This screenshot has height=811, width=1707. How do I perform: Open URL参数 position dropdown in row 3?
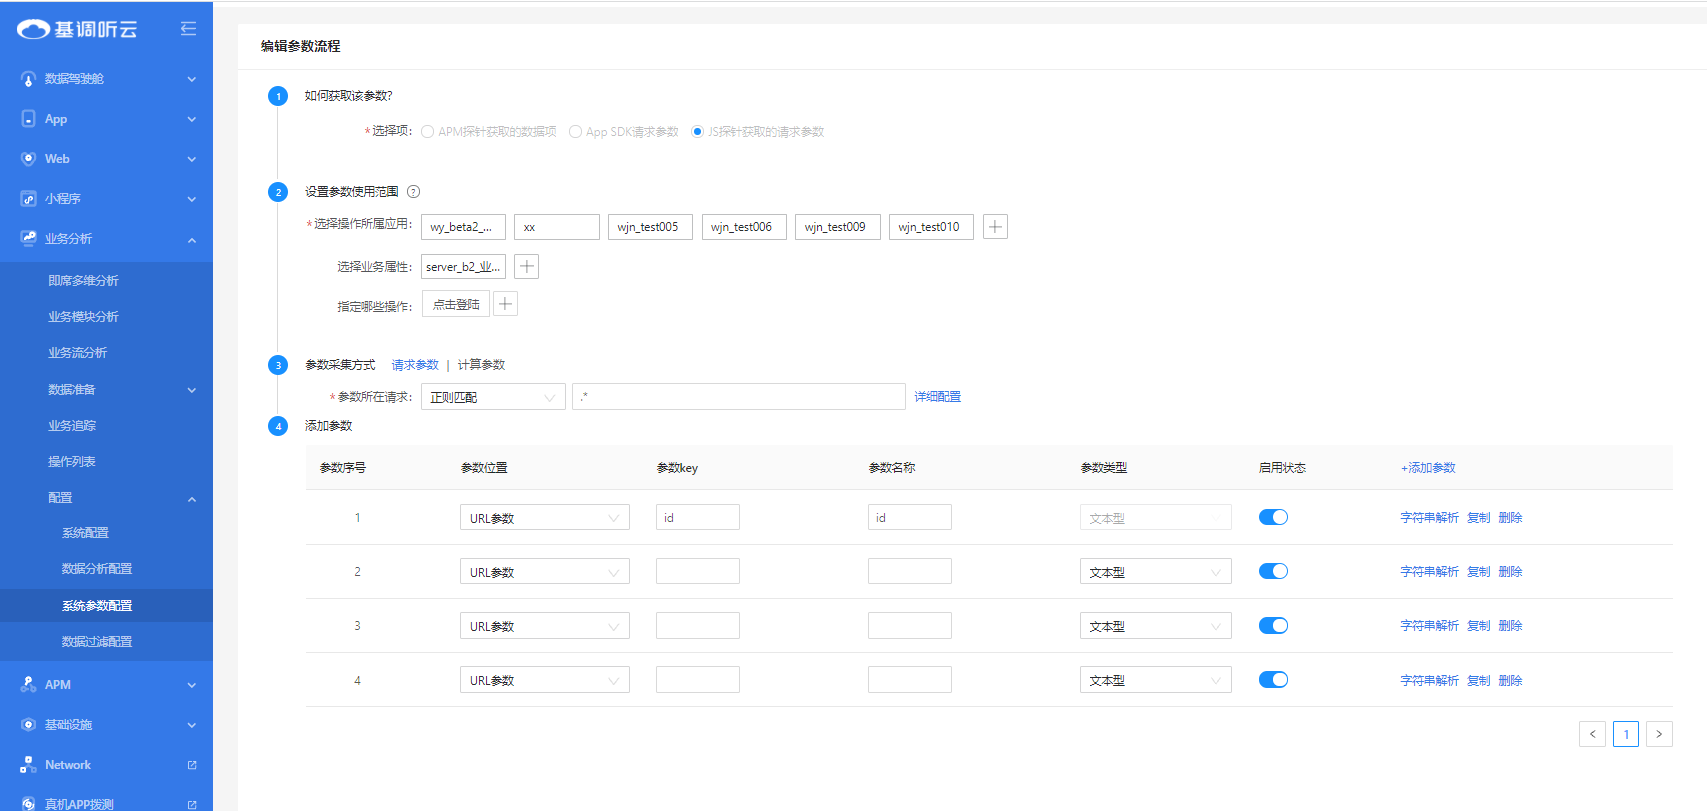coord(545,626)
